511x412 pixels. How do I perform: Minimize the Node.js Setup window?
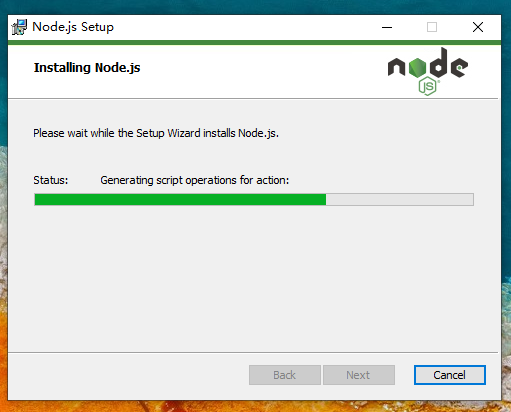point(387,27)
